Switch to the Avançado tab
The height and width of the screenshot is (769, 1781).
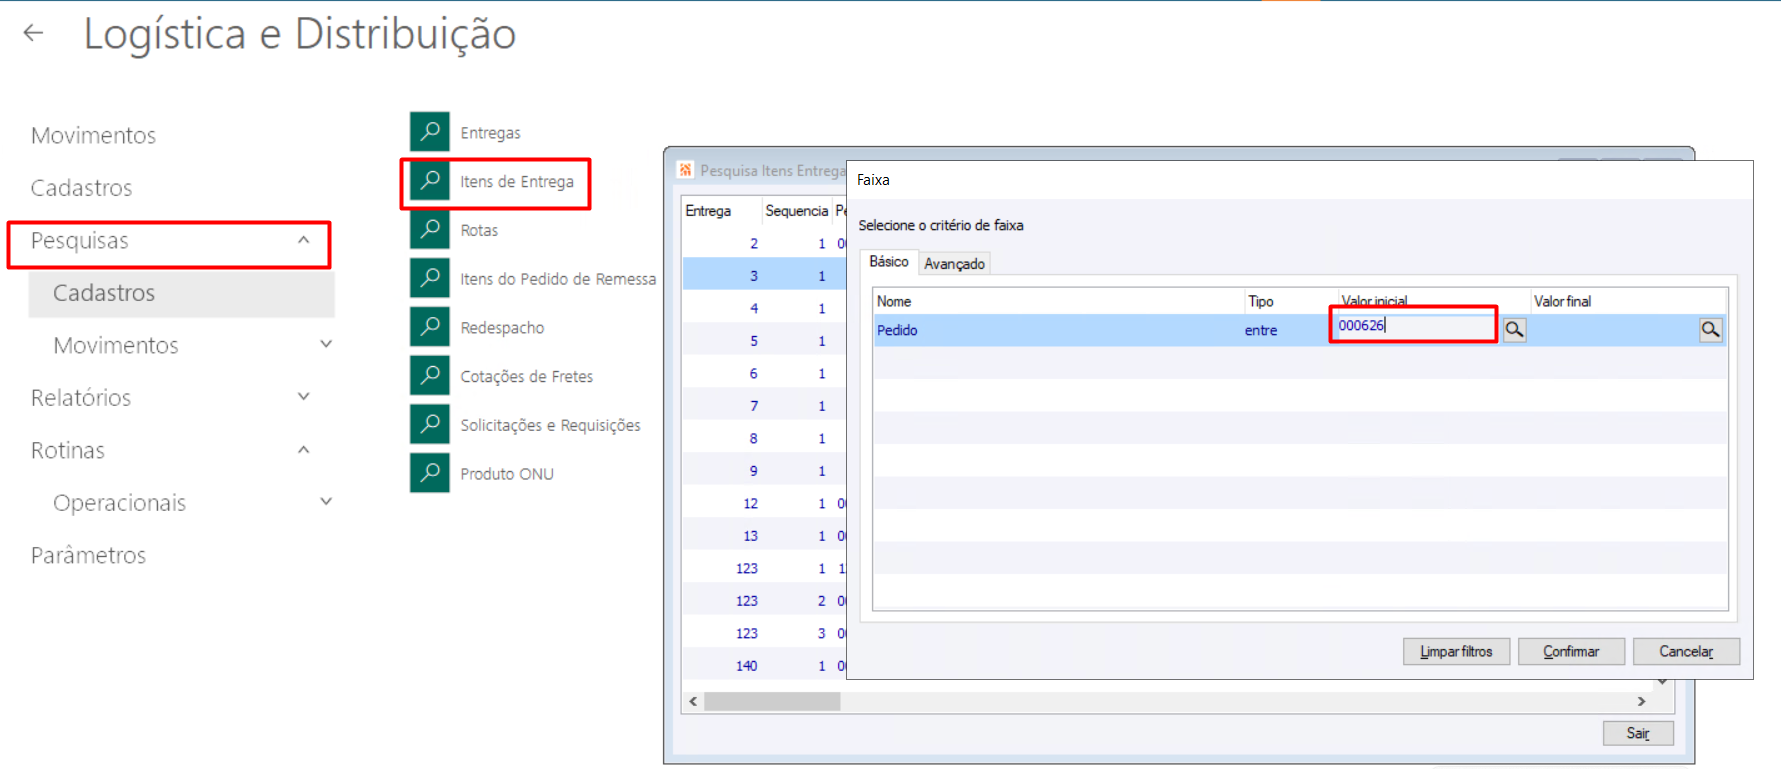tap(954, 264)
